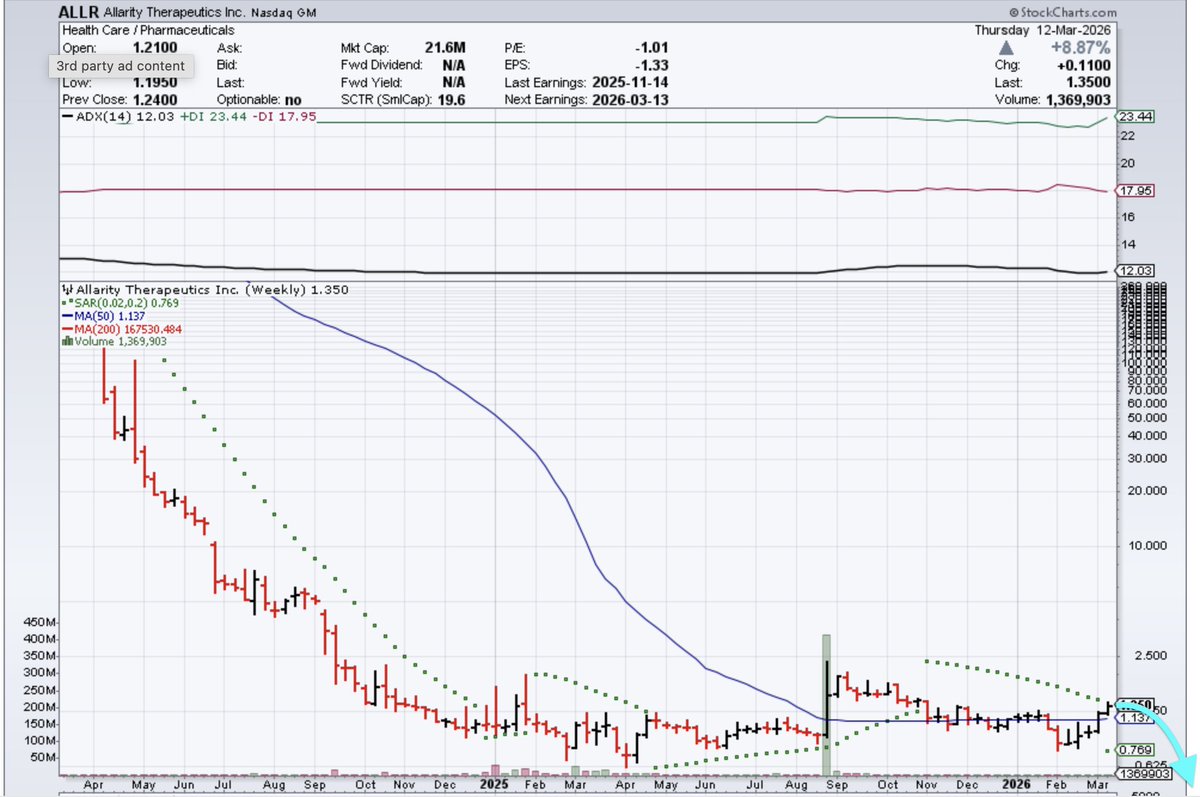Click the Fwd Dividend N/A value
This screenshot has width=1200, height=797.
[454, 66]
